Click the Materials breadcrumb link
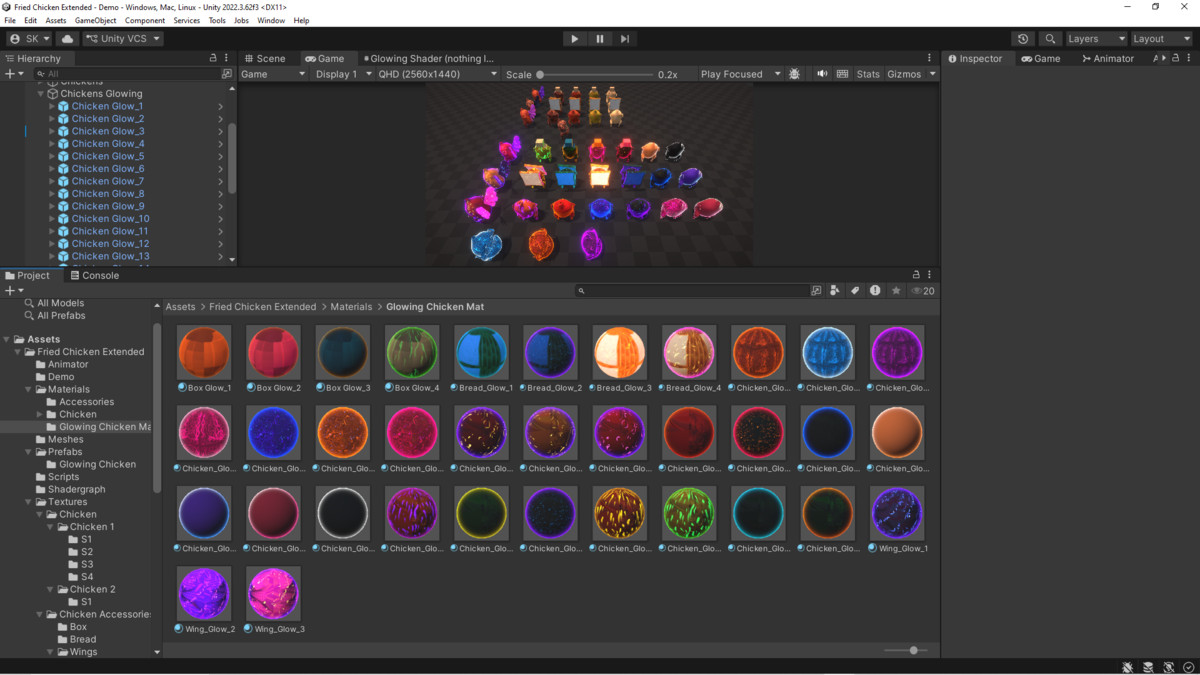Viewport: 1200px width, 675px height. tap(351, 307)
